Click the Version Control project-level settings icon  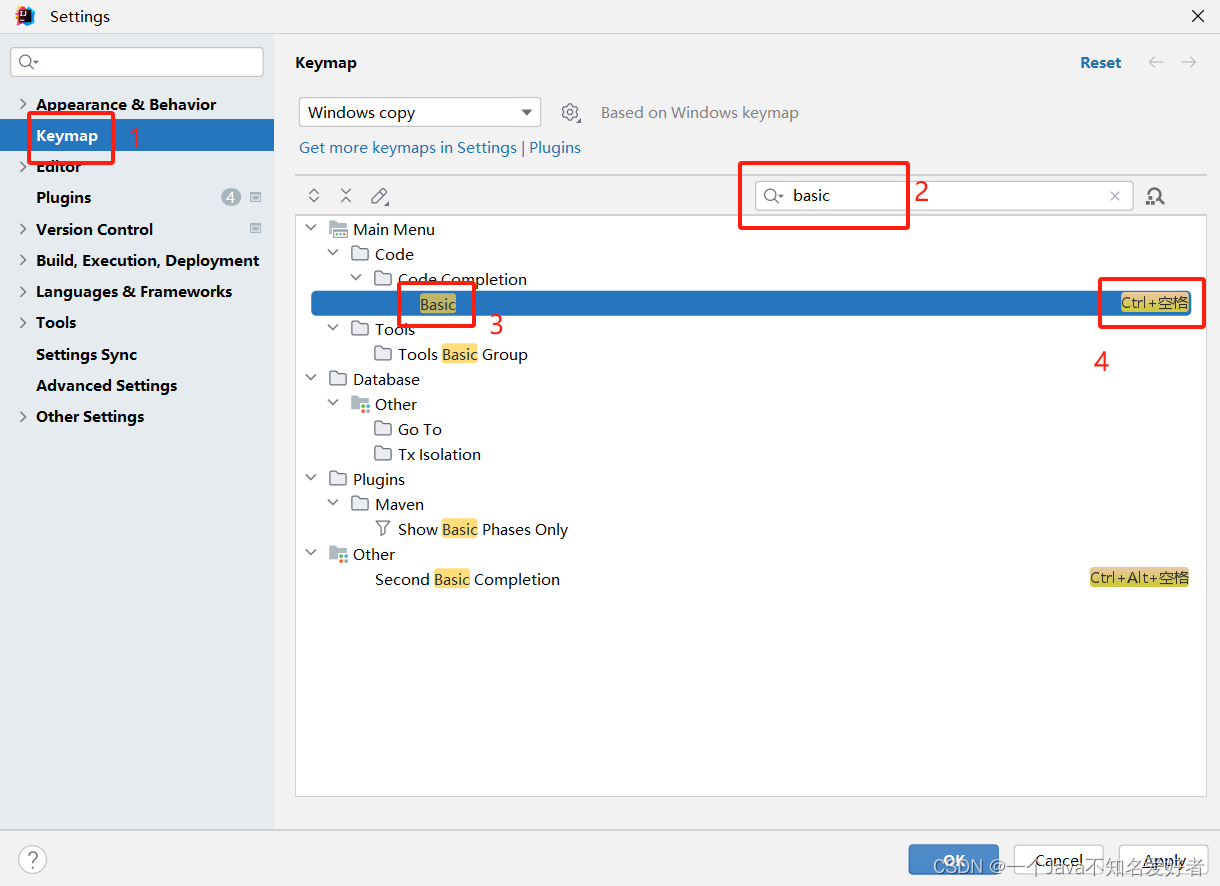(255, 229)
